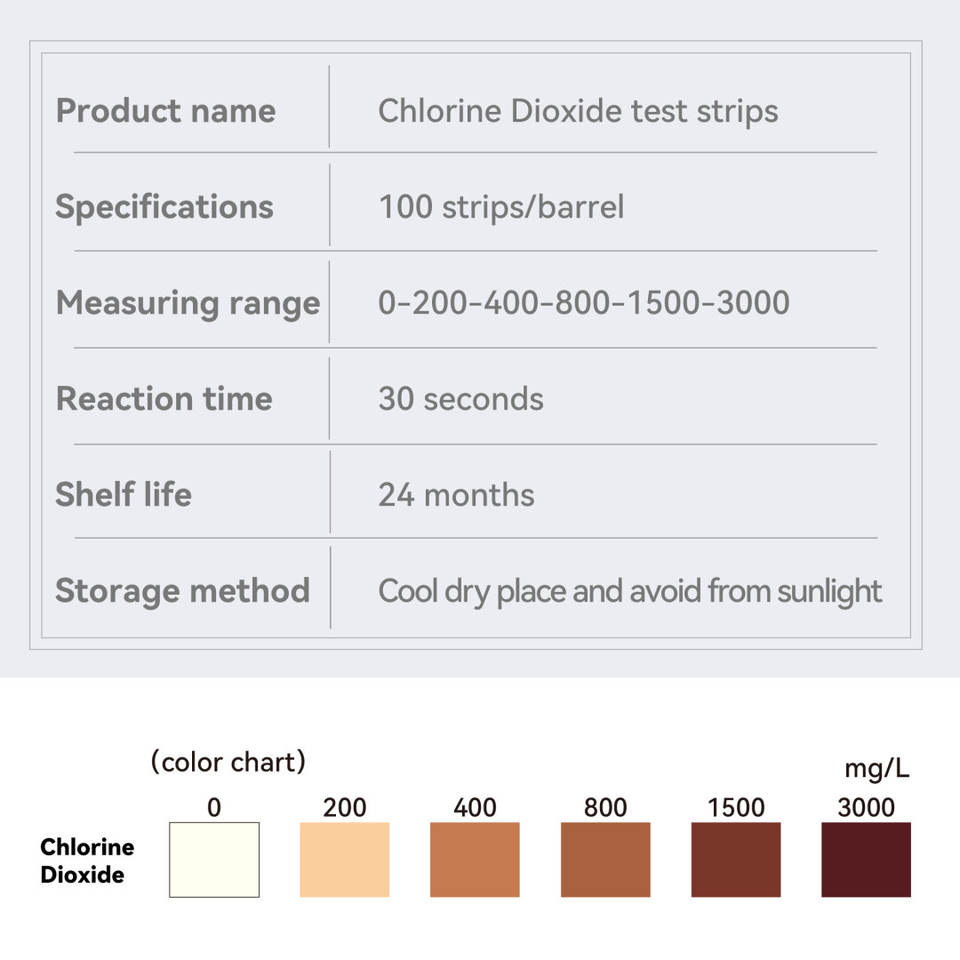Click the 0 mg/L cream color swatch
Image resolution: width=960 pixels, height=960 pixels.
tap(214, 859)
